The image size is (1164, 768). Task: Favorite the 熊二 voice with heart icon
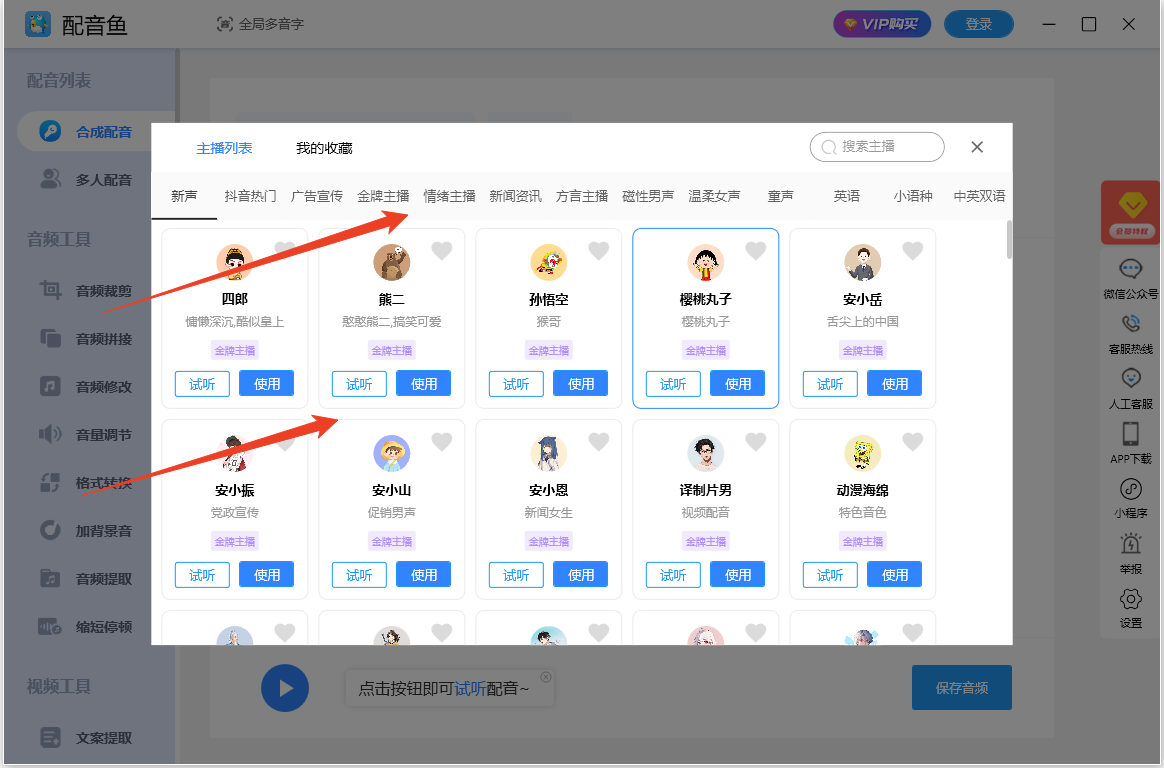442,251
